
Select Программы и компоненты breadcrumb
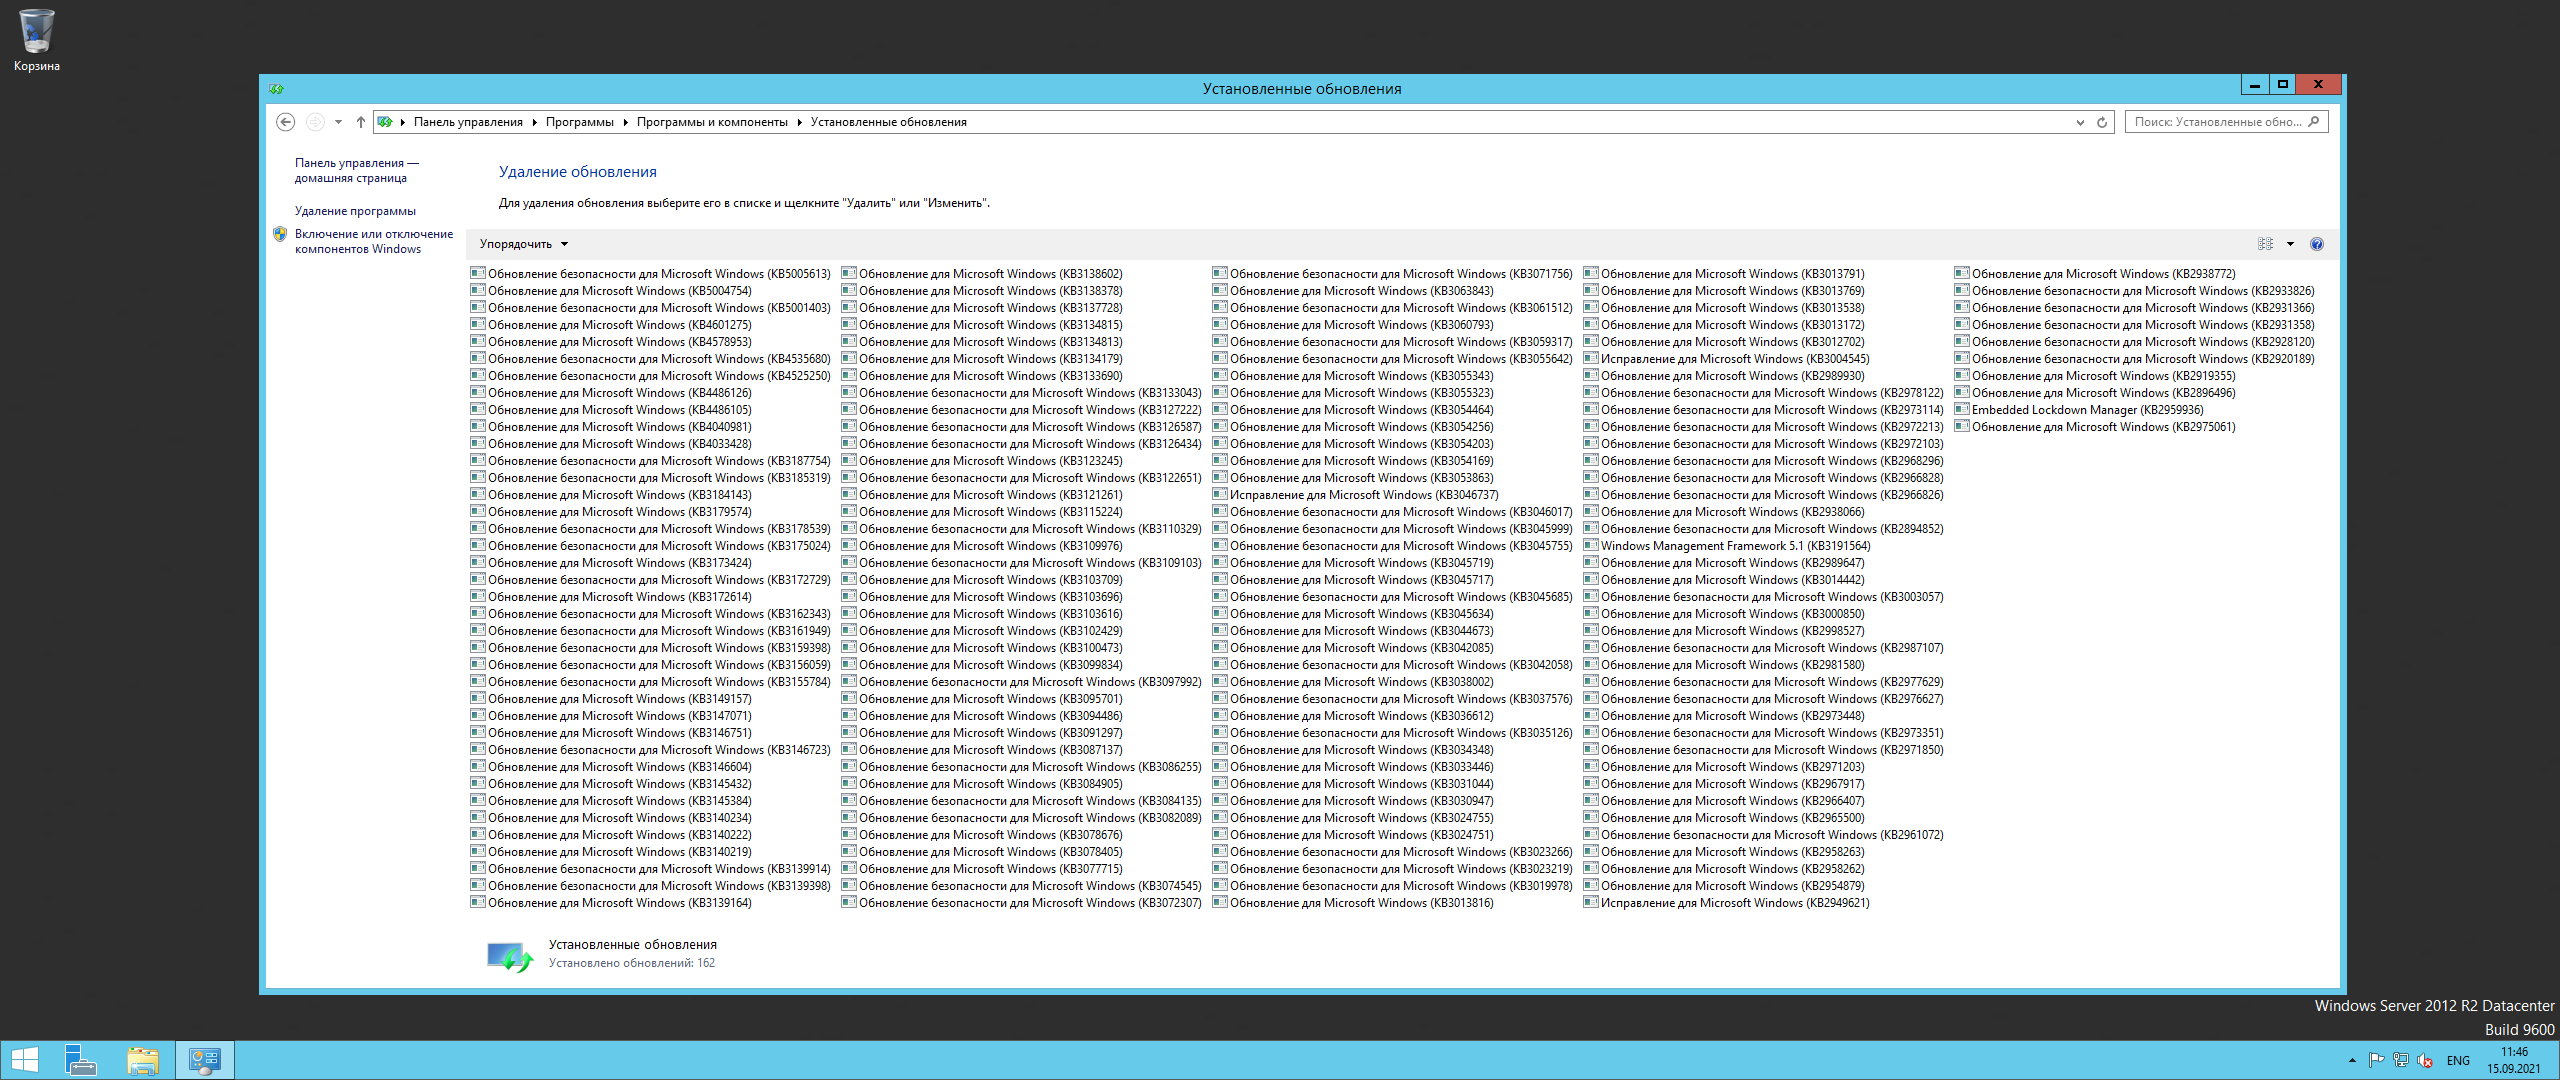pos(712,122)
